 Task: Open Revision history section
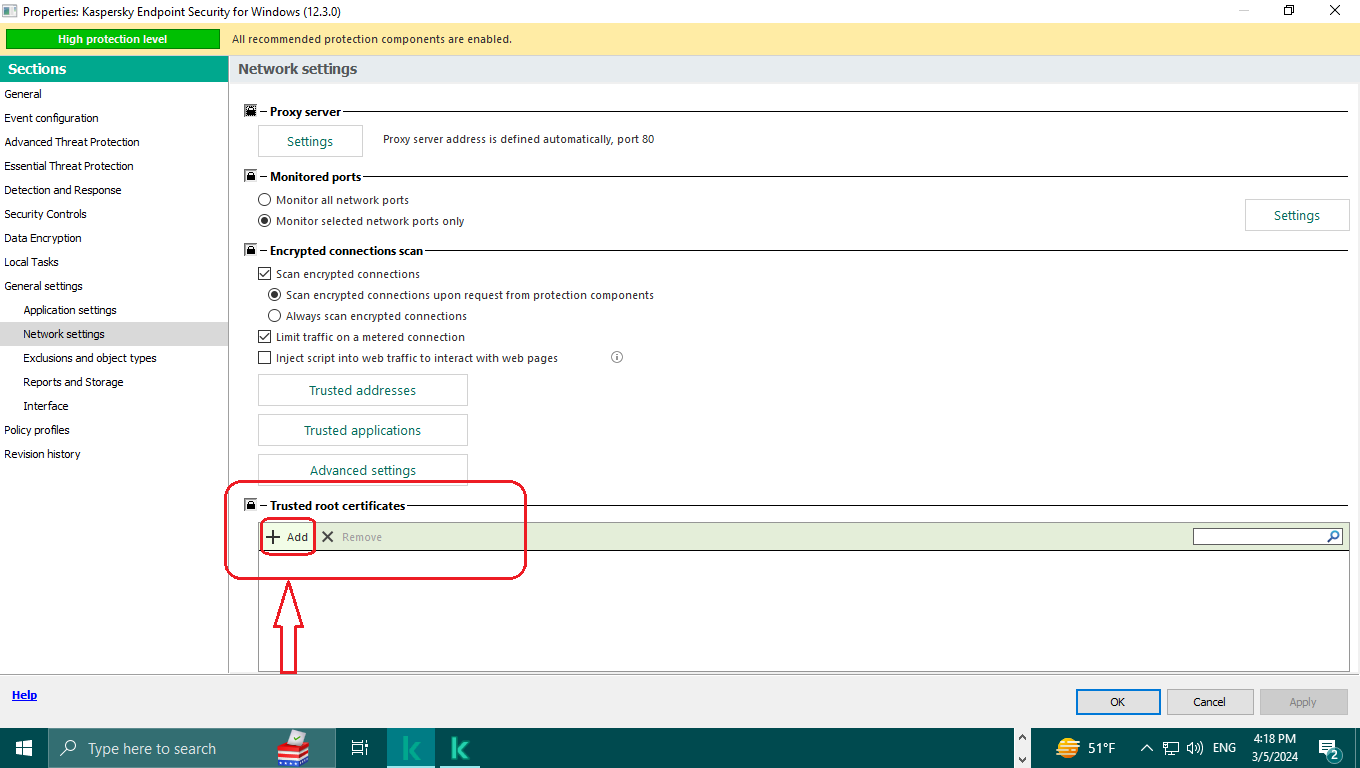coord(114,454)
